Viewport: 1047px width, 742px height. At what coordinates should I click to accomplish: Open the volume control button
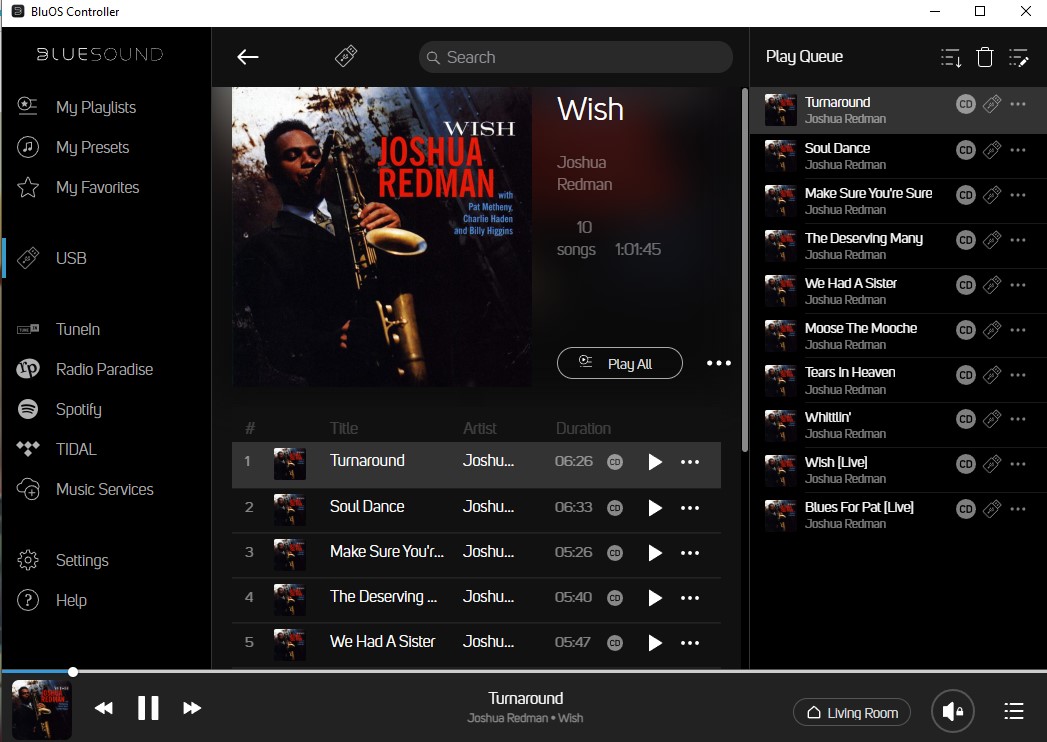click(x=953, y=711)
